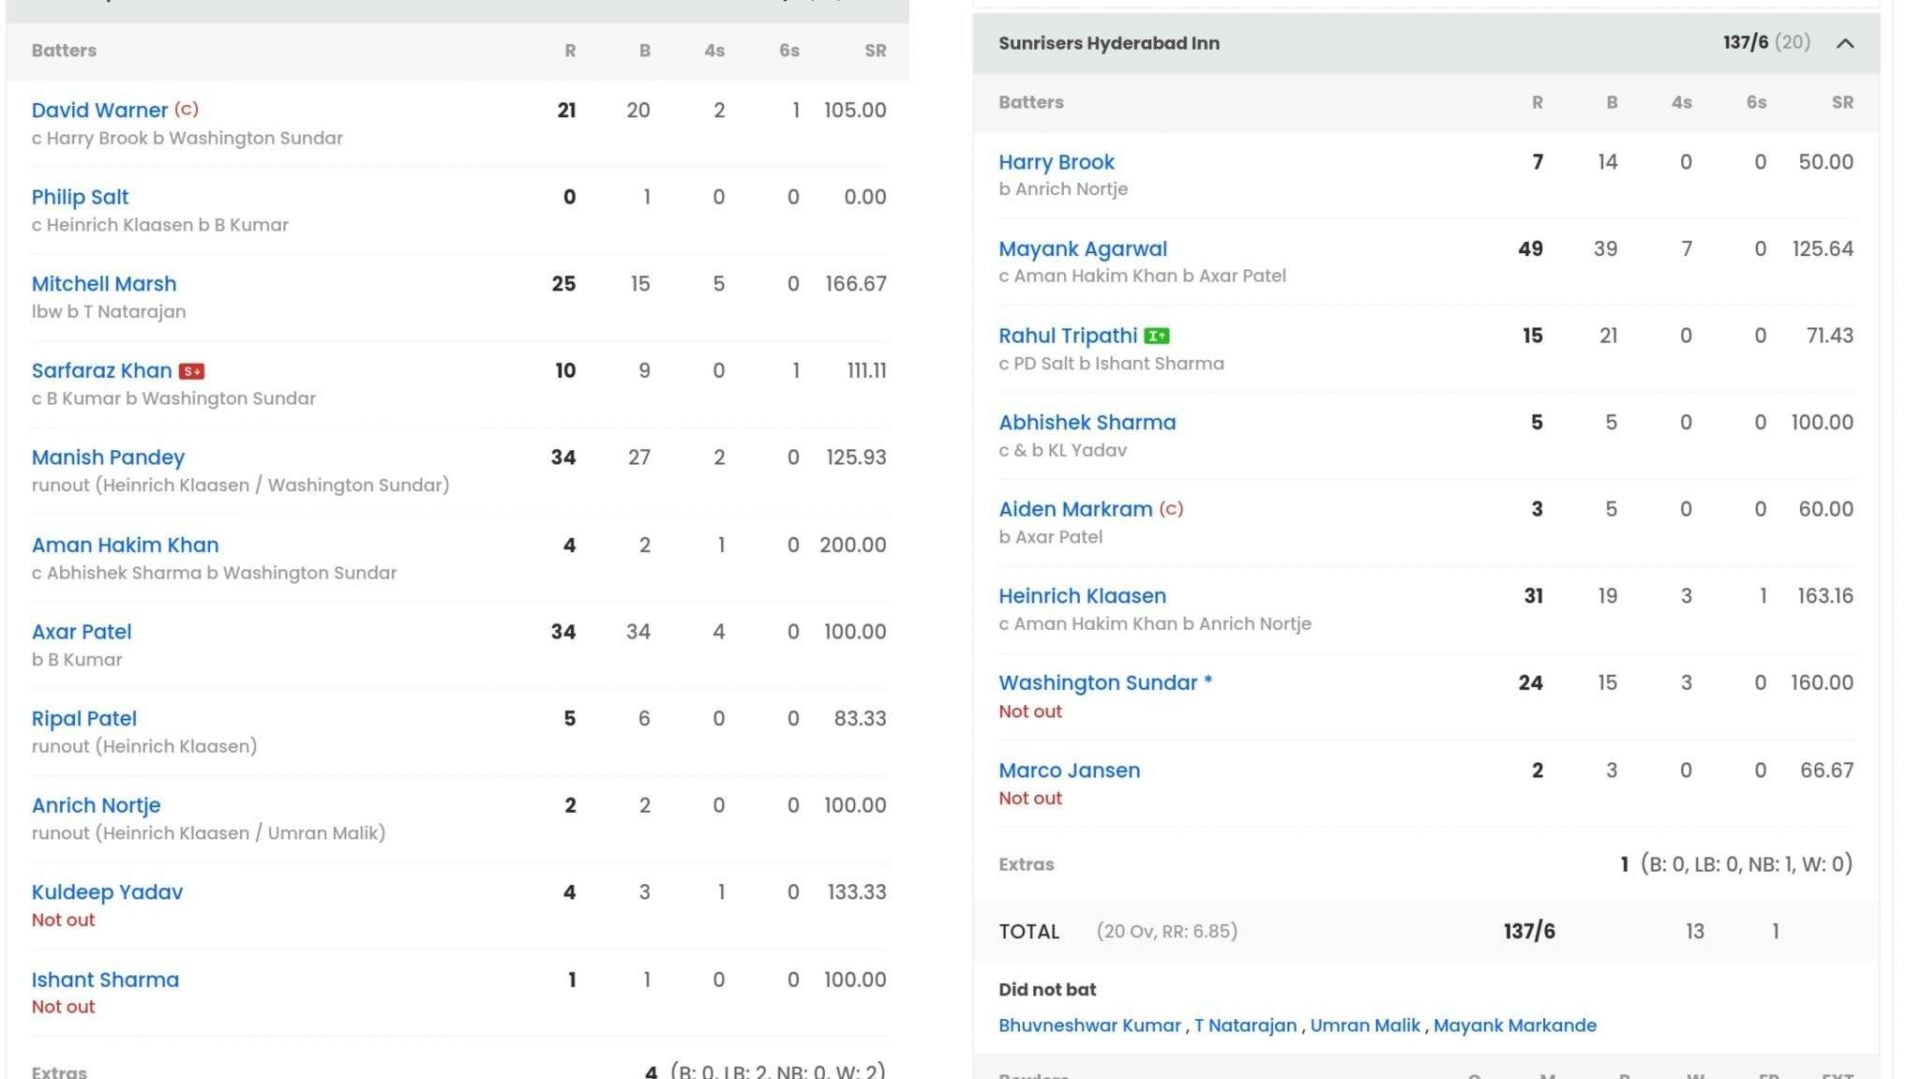The image size is (1920, 1079).
Task: Open Bhuvneshwar Kumar in Did not bat list
Action: pos(1089,1025)
